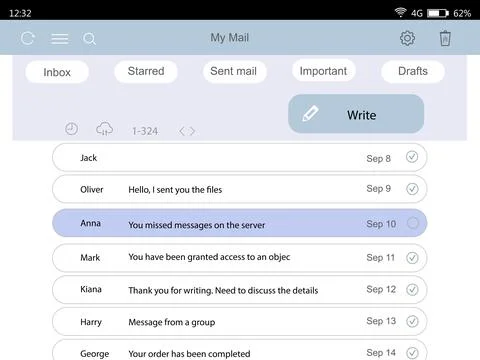The height and width of the screenshot is (360, 480).
Task: Open the Drafts tab
Action: coord(413,71)
